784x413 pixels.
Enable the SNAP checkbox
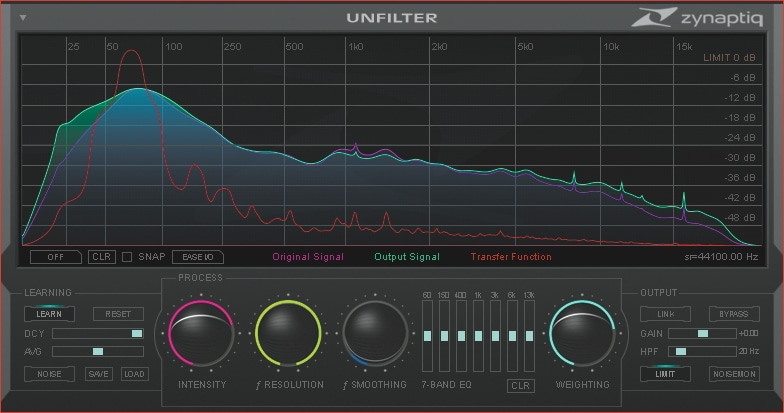(127, 257)
